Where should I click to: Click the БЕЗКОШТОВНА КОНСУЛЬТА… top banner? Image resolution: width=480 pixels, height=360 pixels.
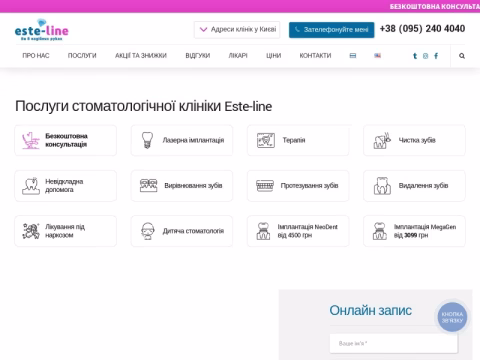435,6
